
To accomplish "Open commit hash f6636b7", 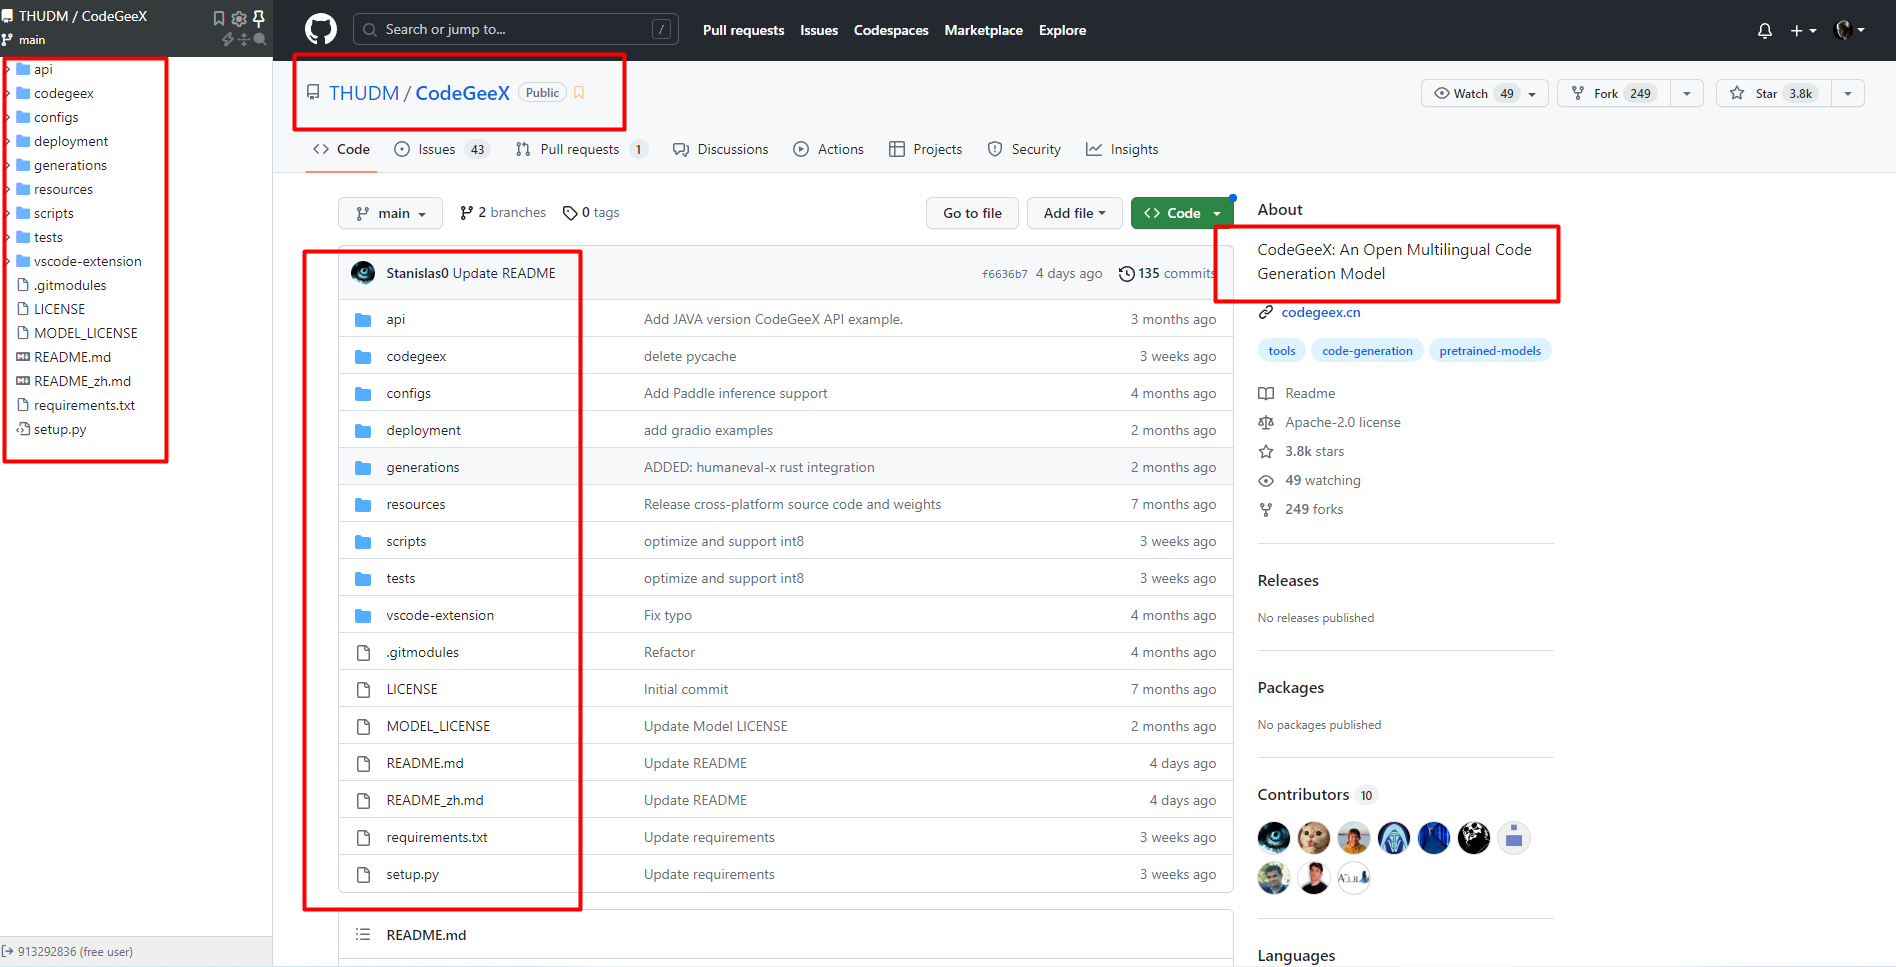I will click(1004, 274).
